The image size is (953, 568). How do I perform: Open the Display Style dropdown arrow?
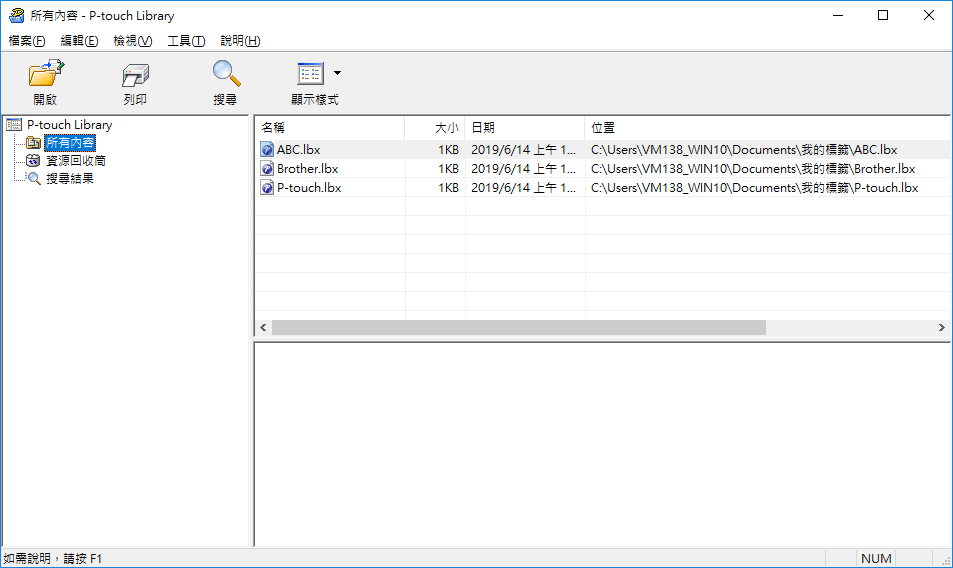[337, 73]
